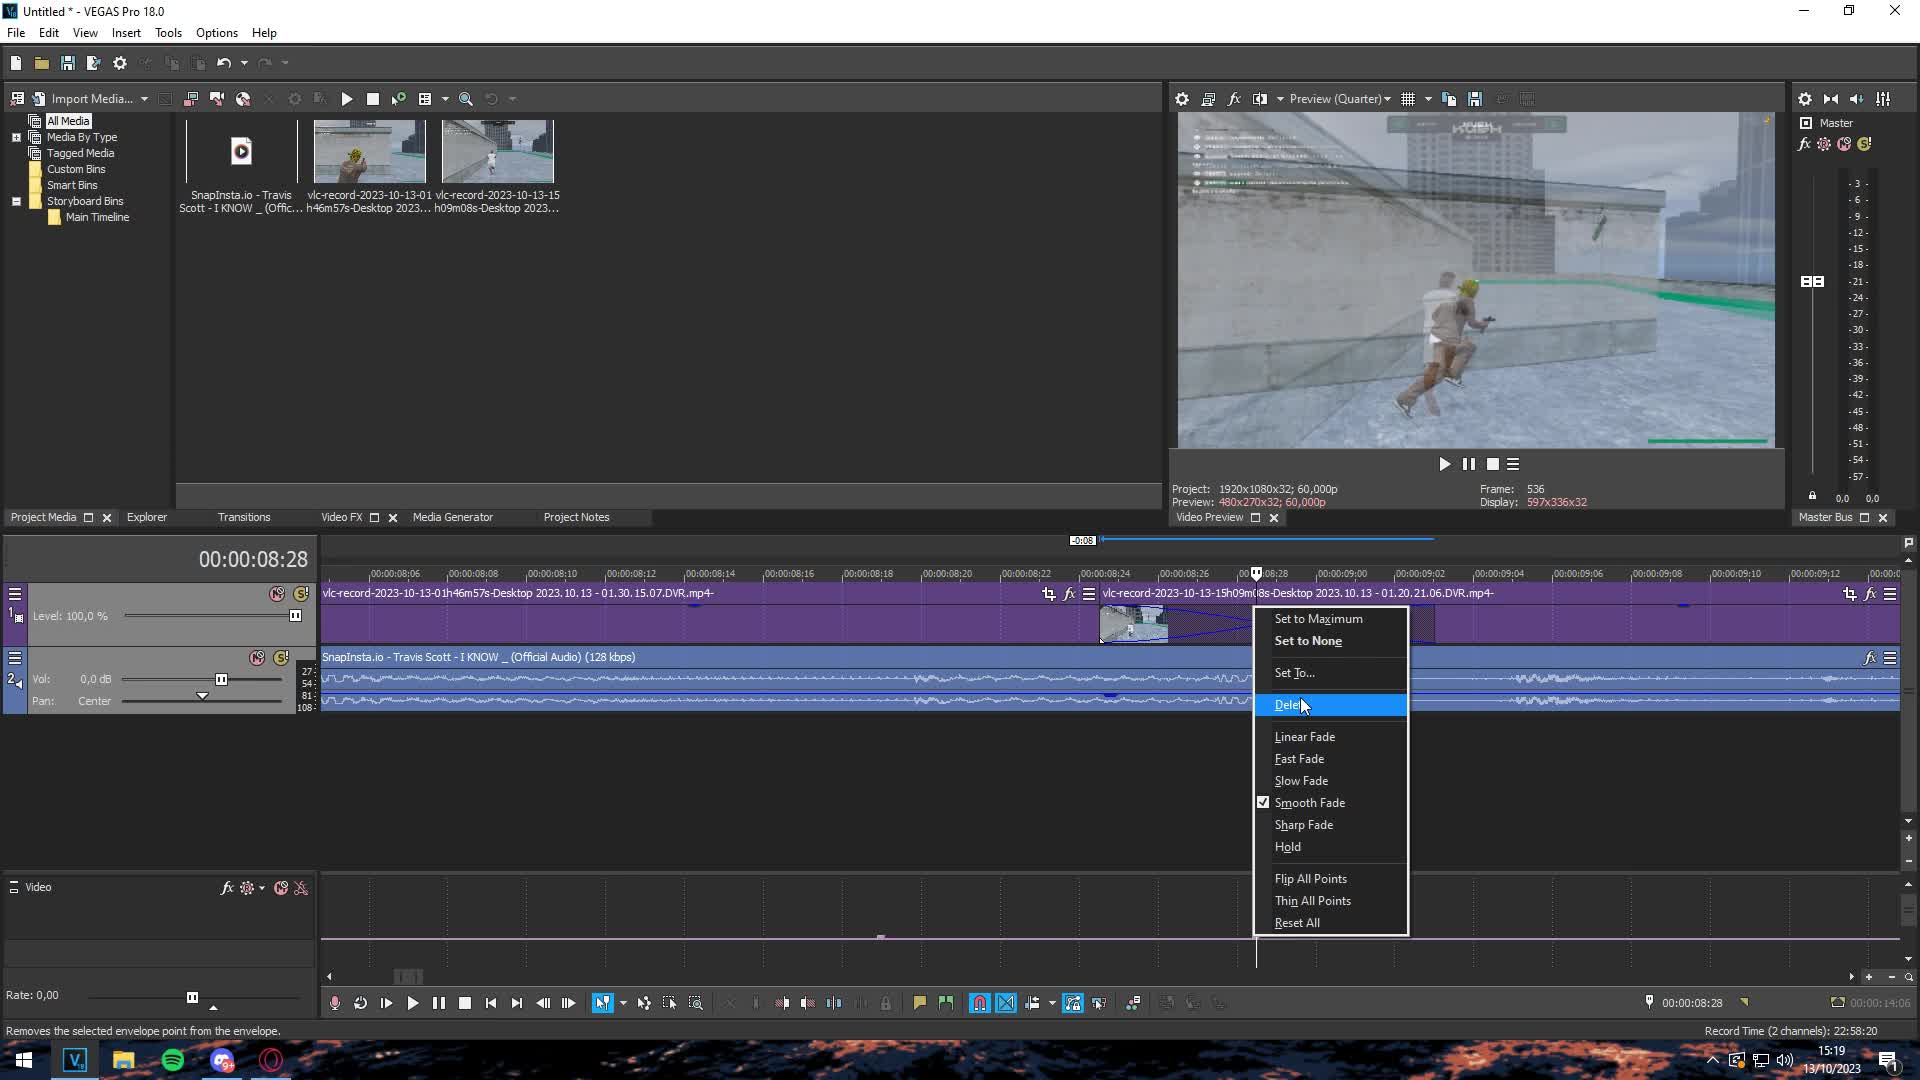Expand the Media By Type tree node
1920x1080 pixels.
(x=16, y=137)
